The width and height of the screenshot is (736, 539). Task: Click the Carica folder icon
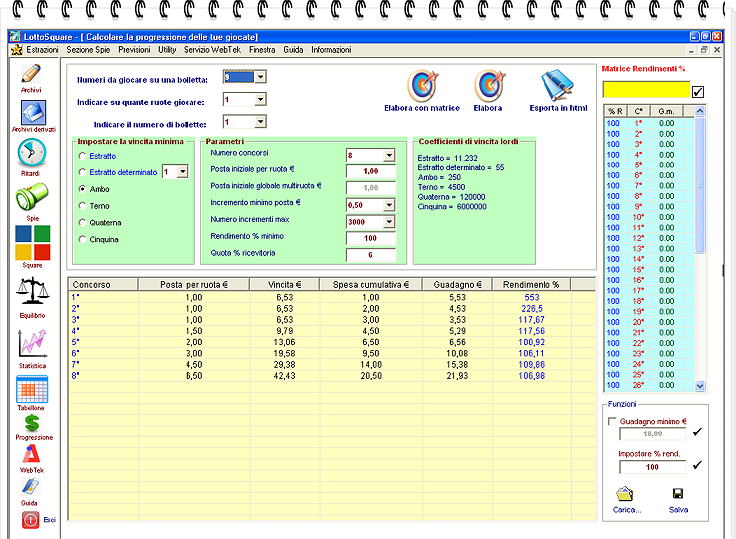coord(625,494)
